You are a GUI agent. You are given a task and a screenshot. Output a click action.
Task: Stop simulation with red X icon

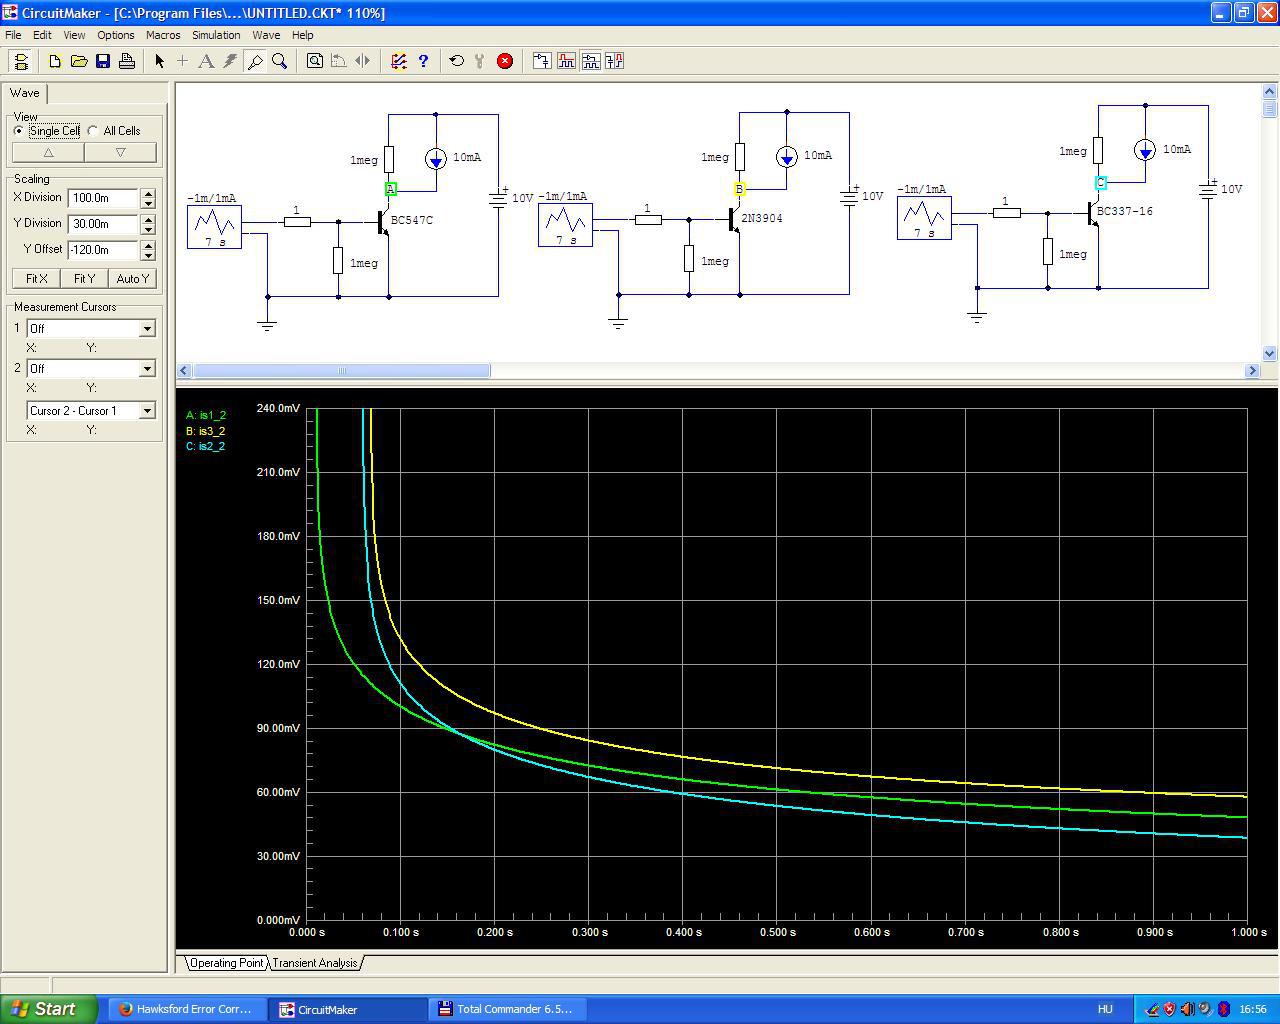point(505,61)
